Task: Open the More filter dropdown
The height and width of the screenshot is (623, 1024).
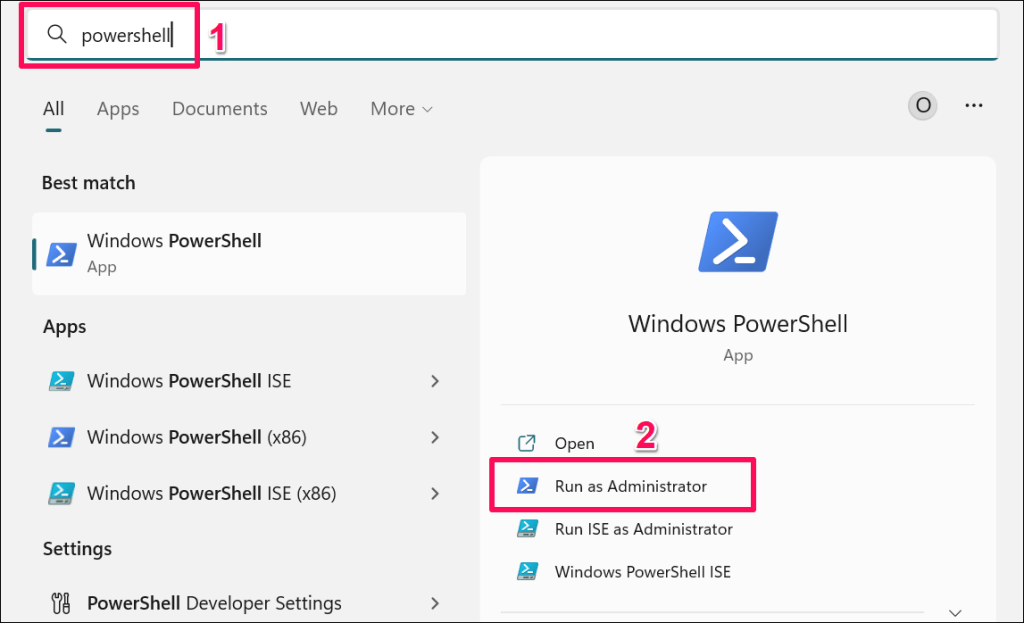Action: click(x=401, y=109)
